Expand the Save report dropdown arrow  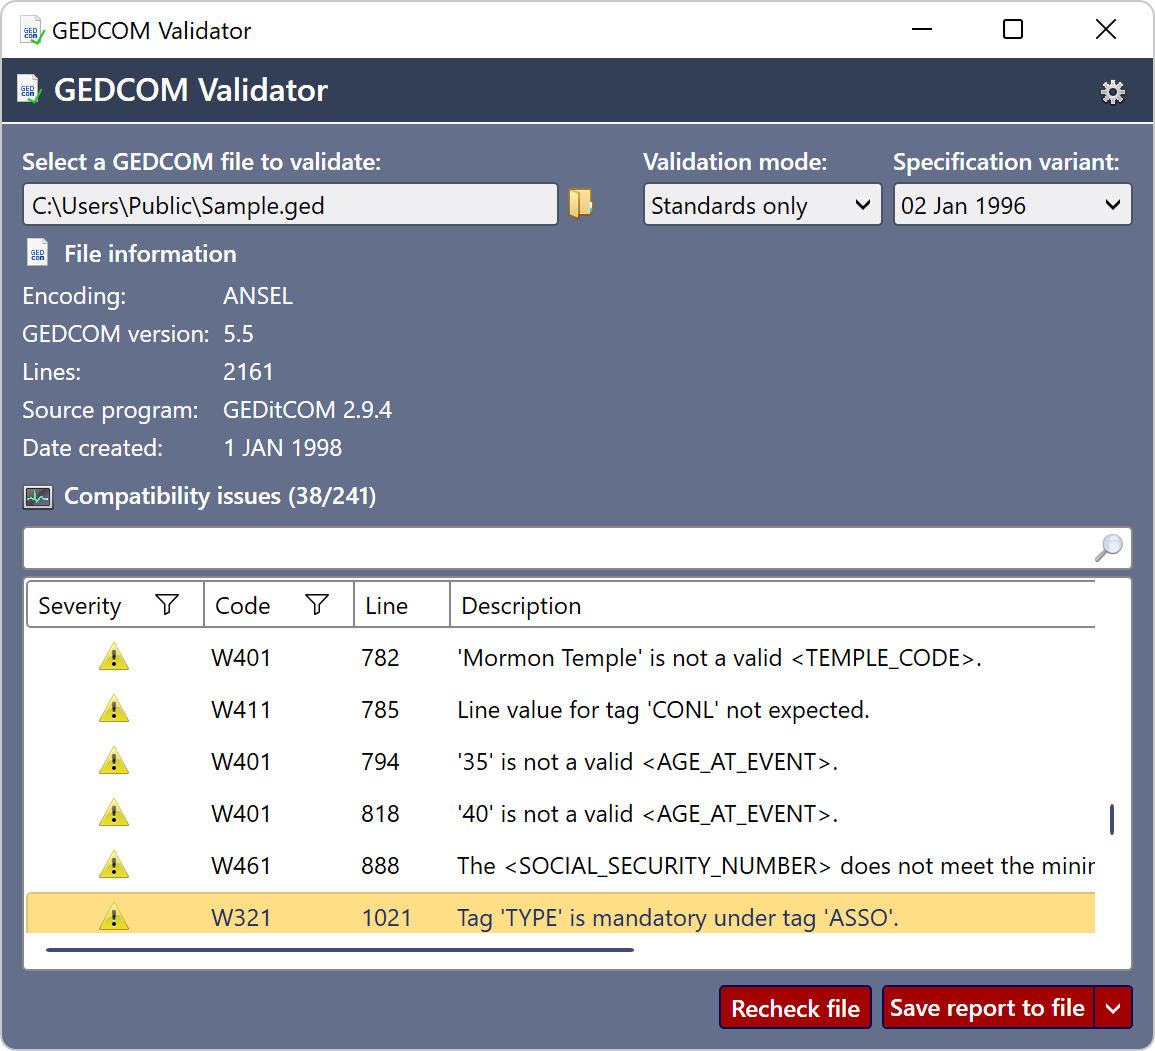coord(1113,1008)
